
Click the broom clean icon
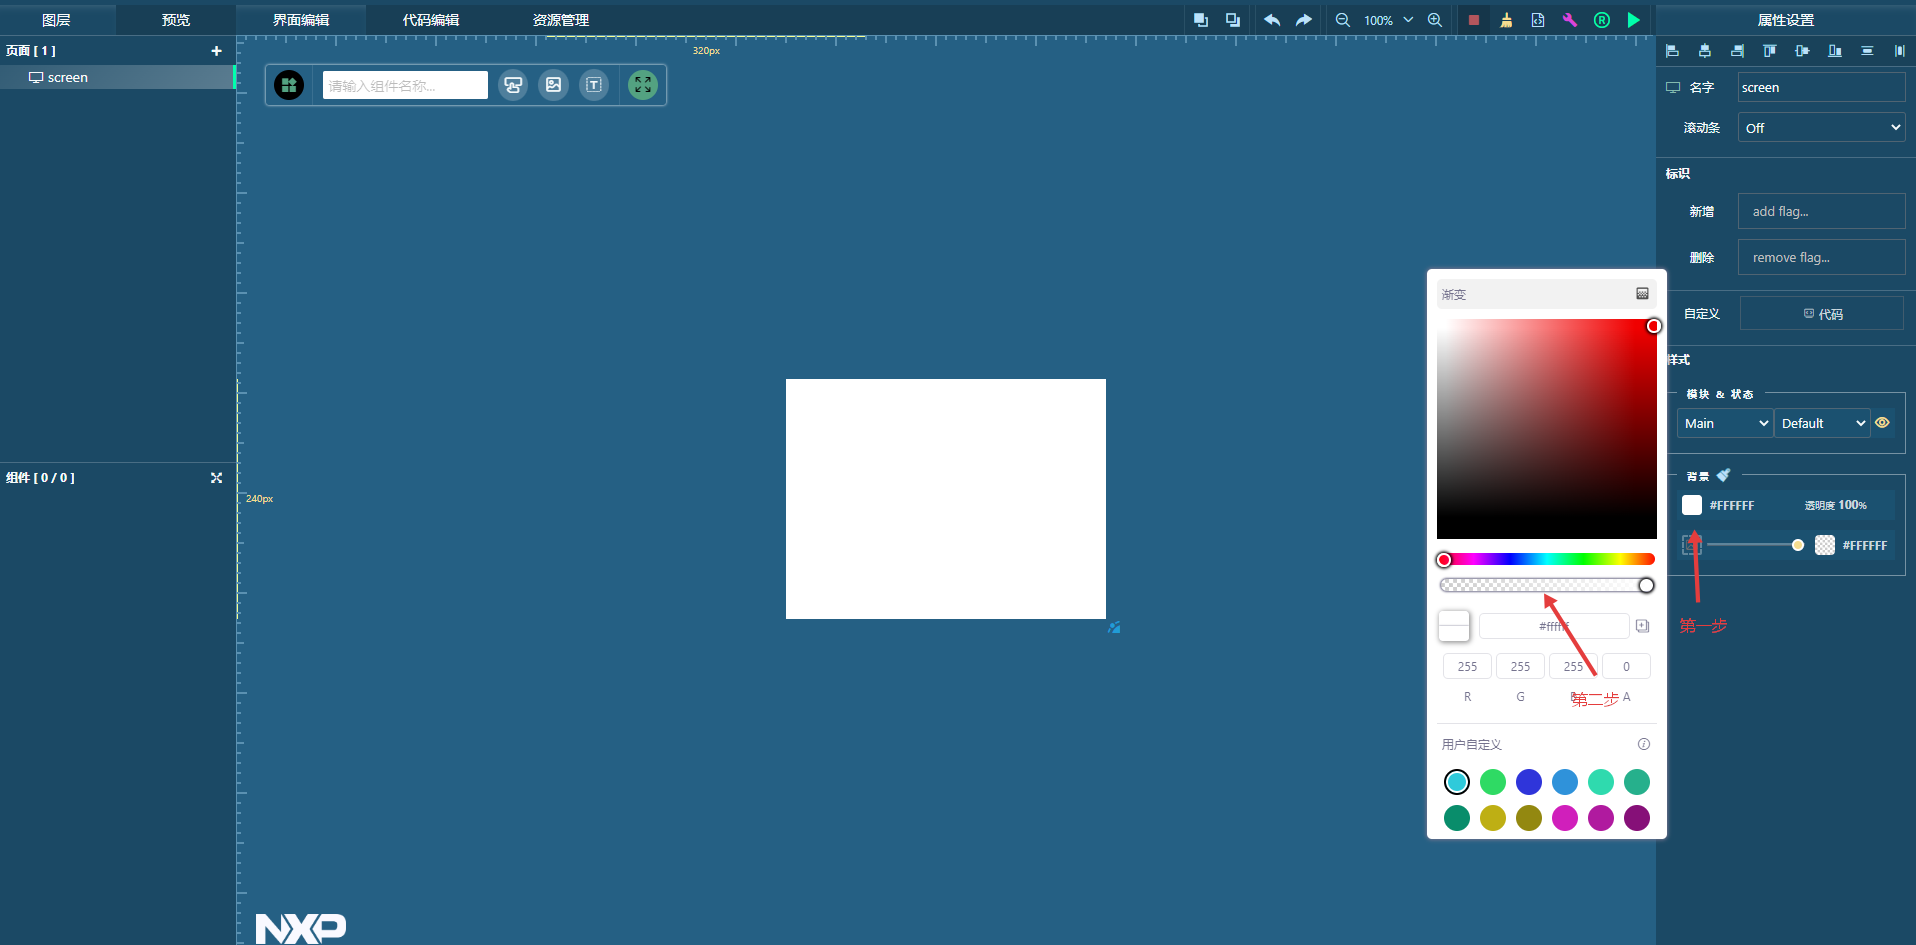1506,20
